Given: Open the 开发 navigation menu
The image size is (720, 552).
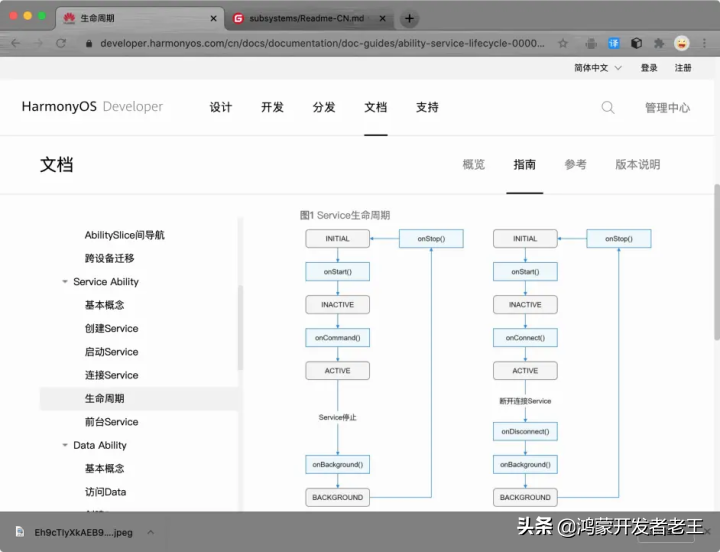Looking at the screenshot, I should [x=272, y=107].
